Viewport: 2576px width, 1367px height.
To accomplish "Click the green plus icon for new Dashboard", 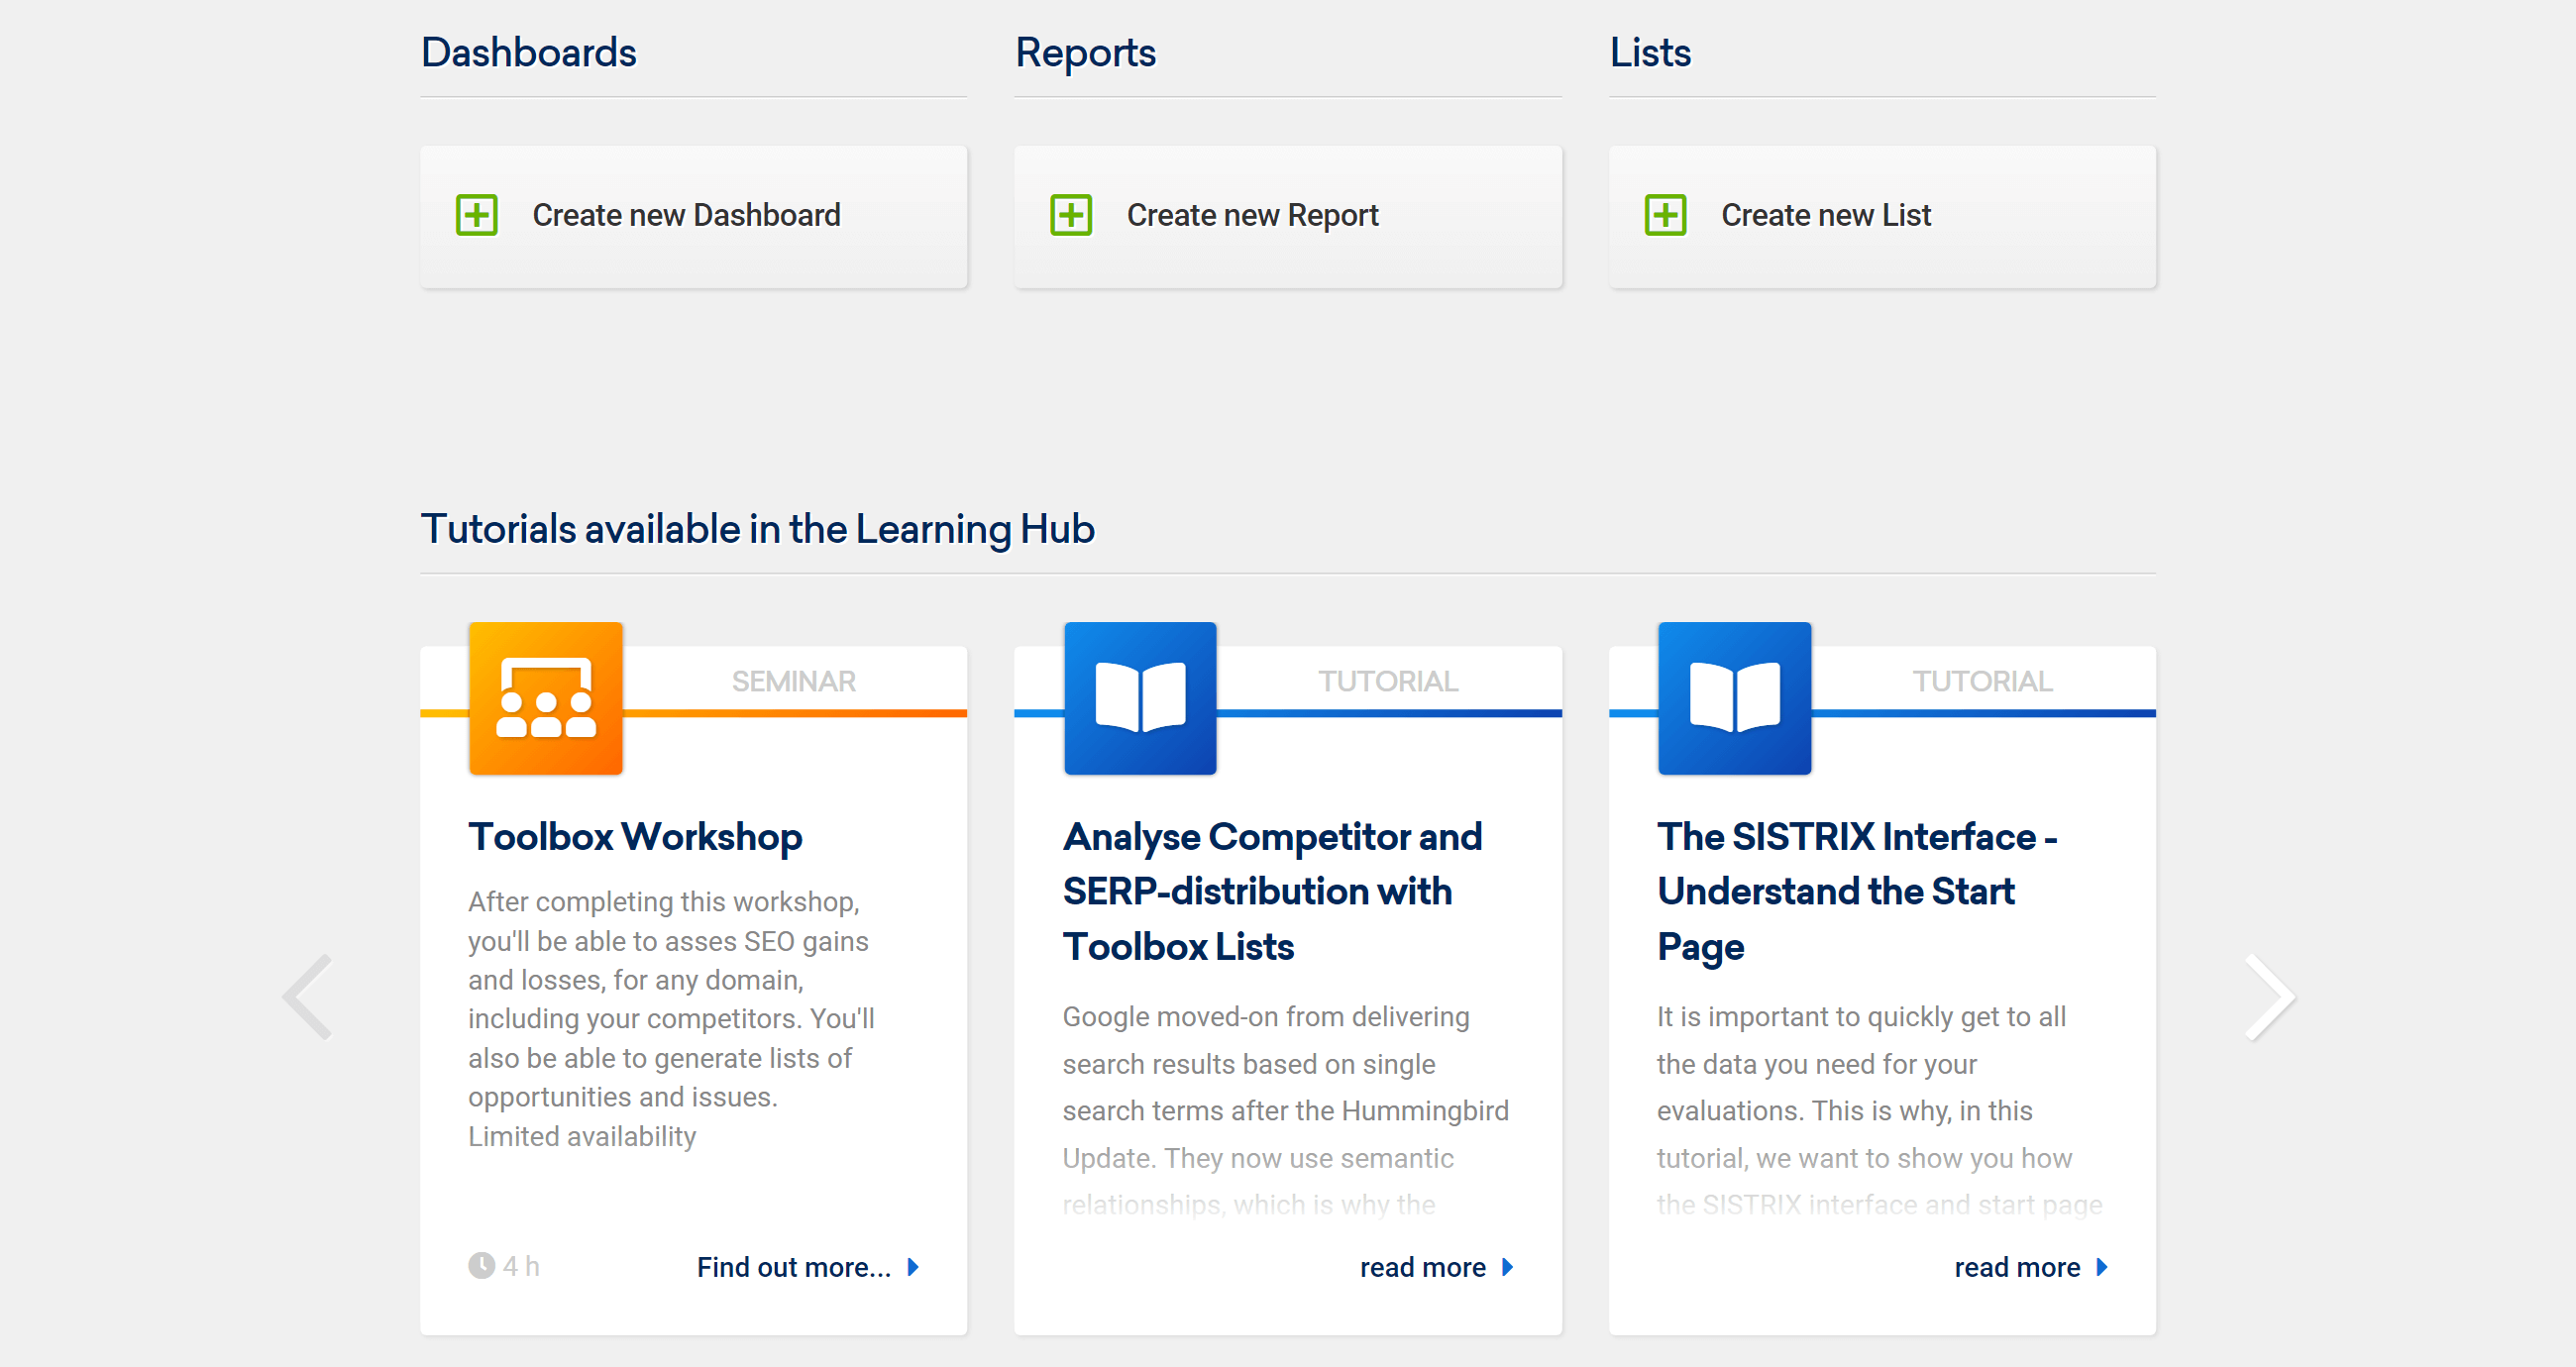I will pyautogui.click(x=477, y=215).
